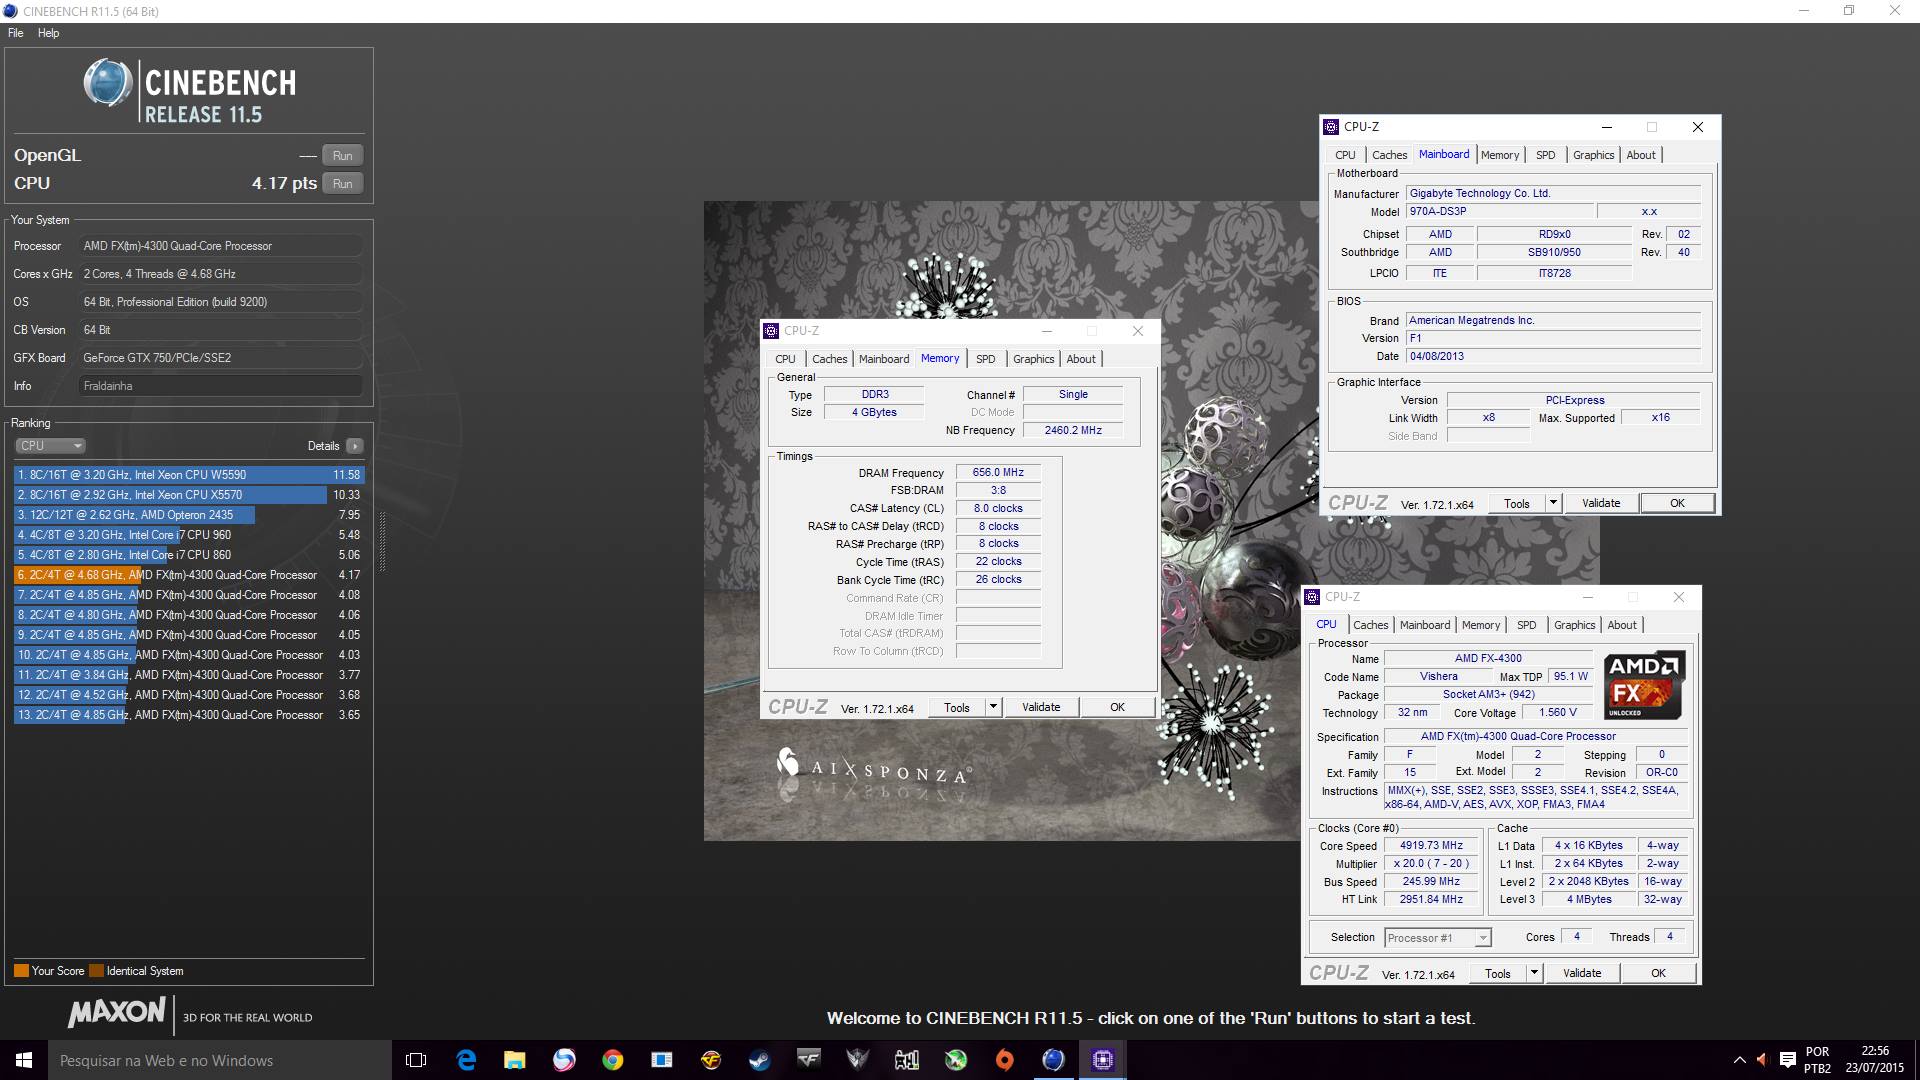The width and height of the screenshot is (1920, 1080).
Task: Click Validate in Memory CPU-Z window
Action: pos(1041,707)
